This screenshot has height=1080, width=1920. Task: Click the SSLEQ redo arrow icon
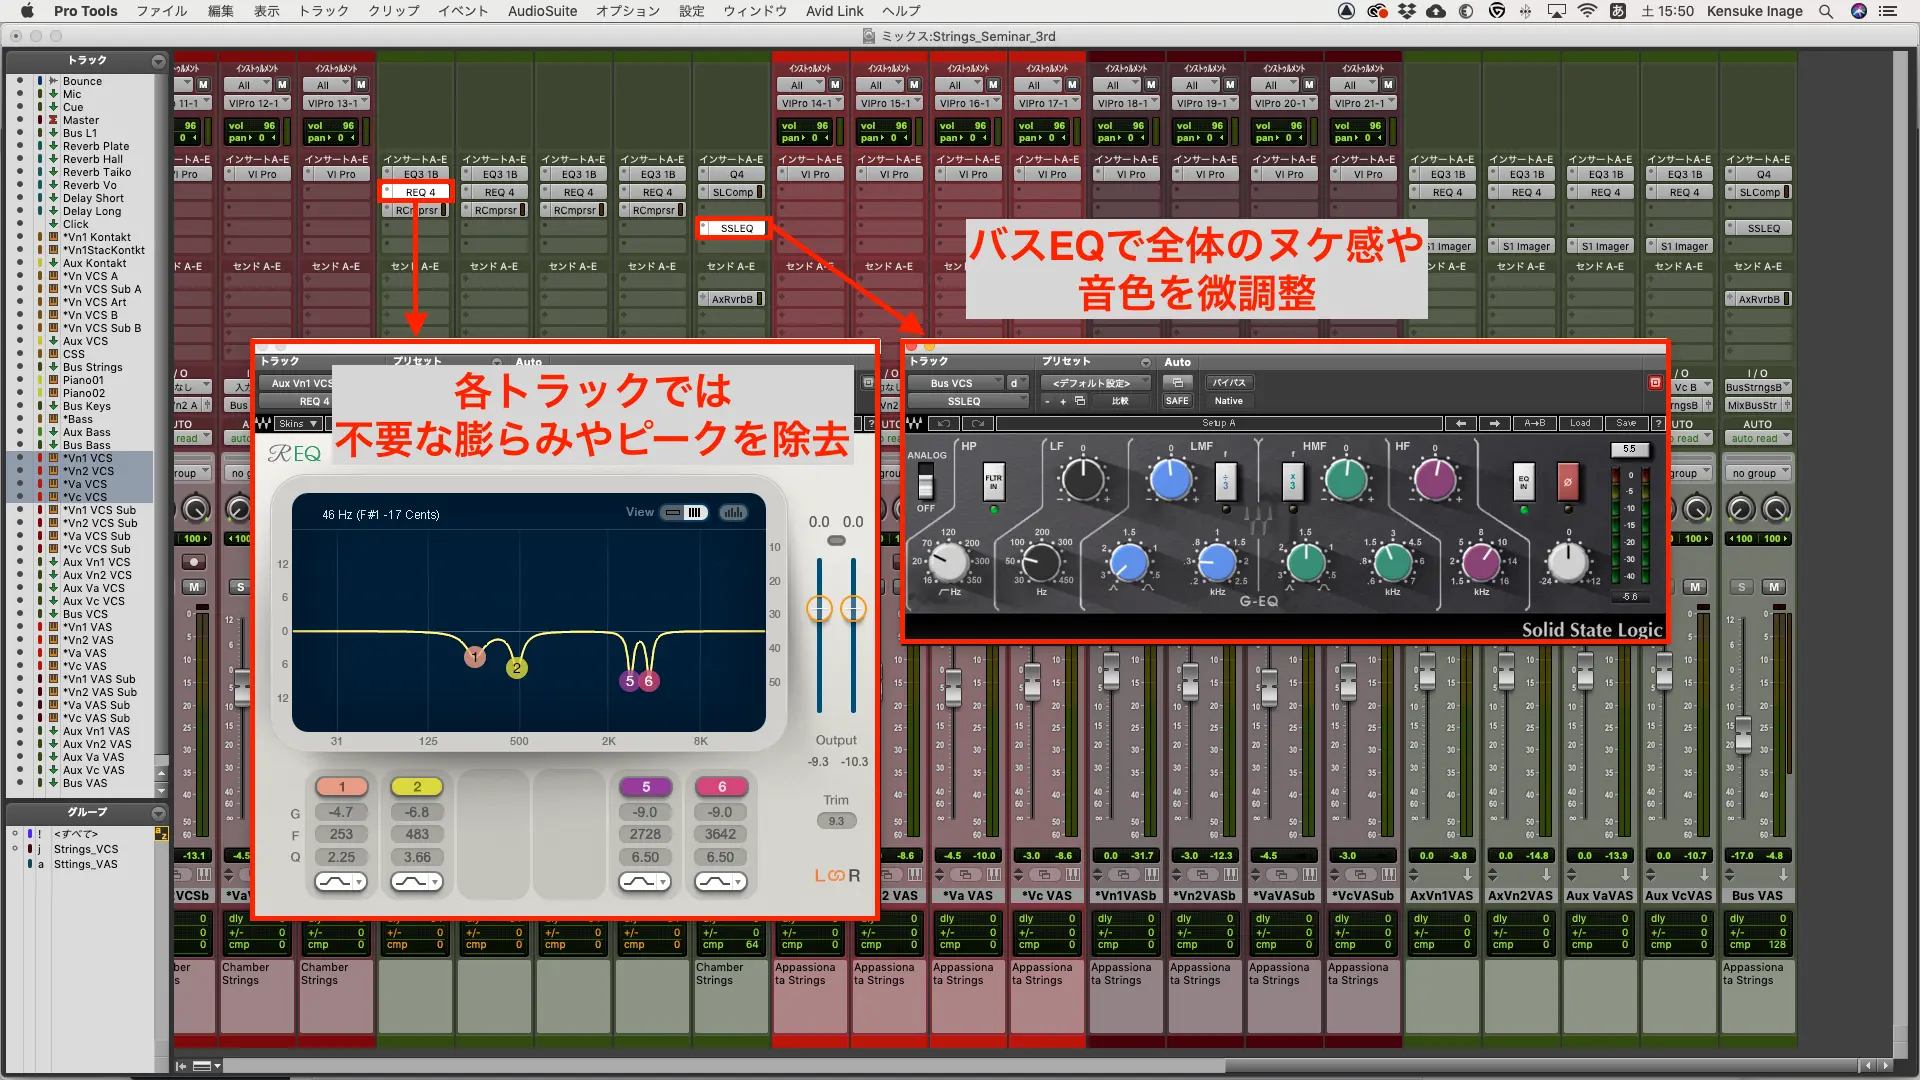[x=977, y=423]
